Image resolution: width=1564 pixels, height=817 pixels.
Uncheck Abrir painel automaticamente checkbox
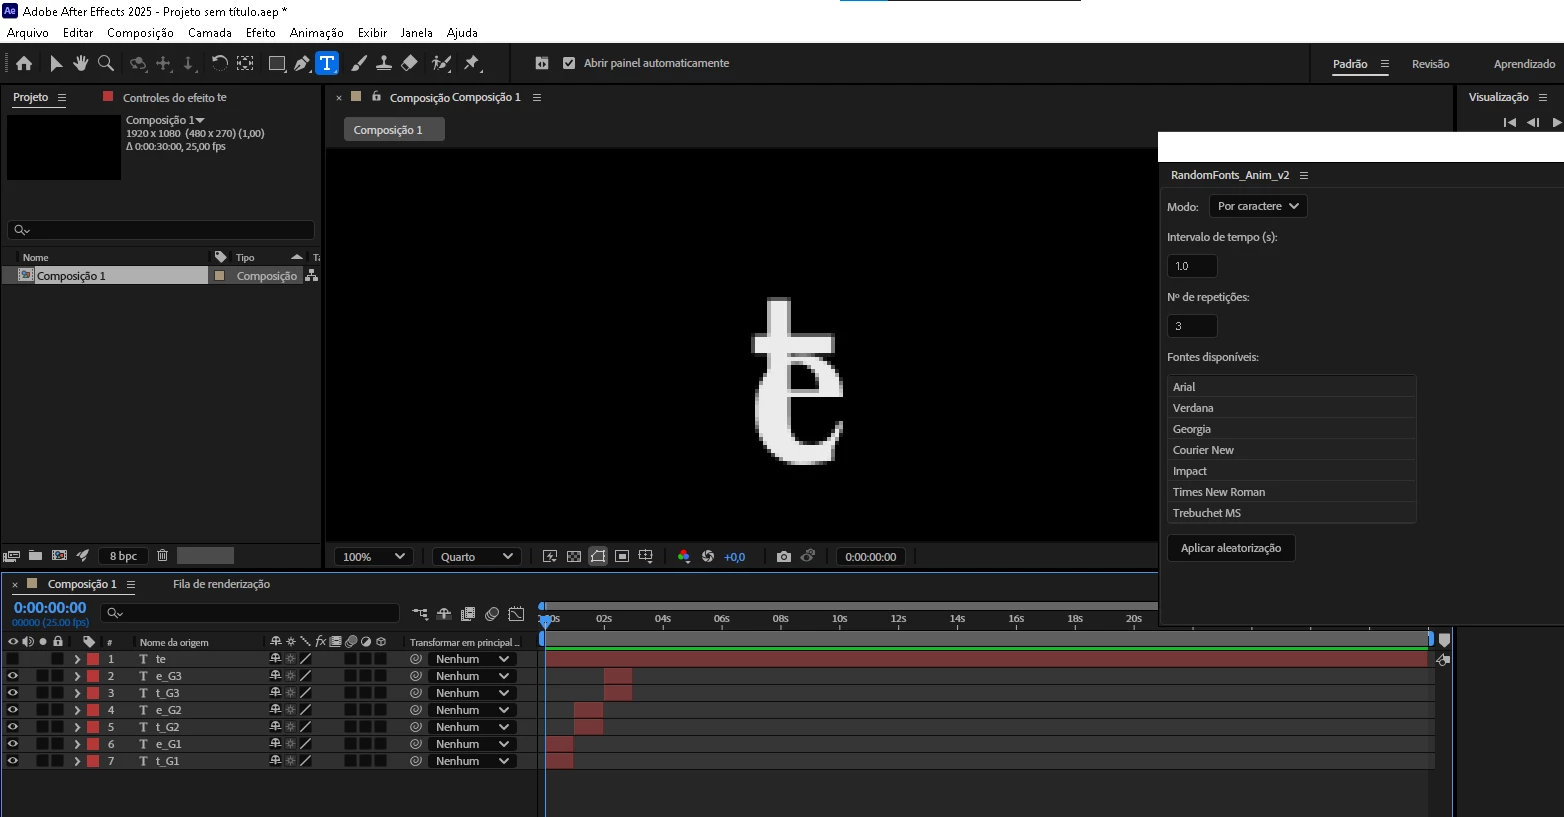coord(569,63)
